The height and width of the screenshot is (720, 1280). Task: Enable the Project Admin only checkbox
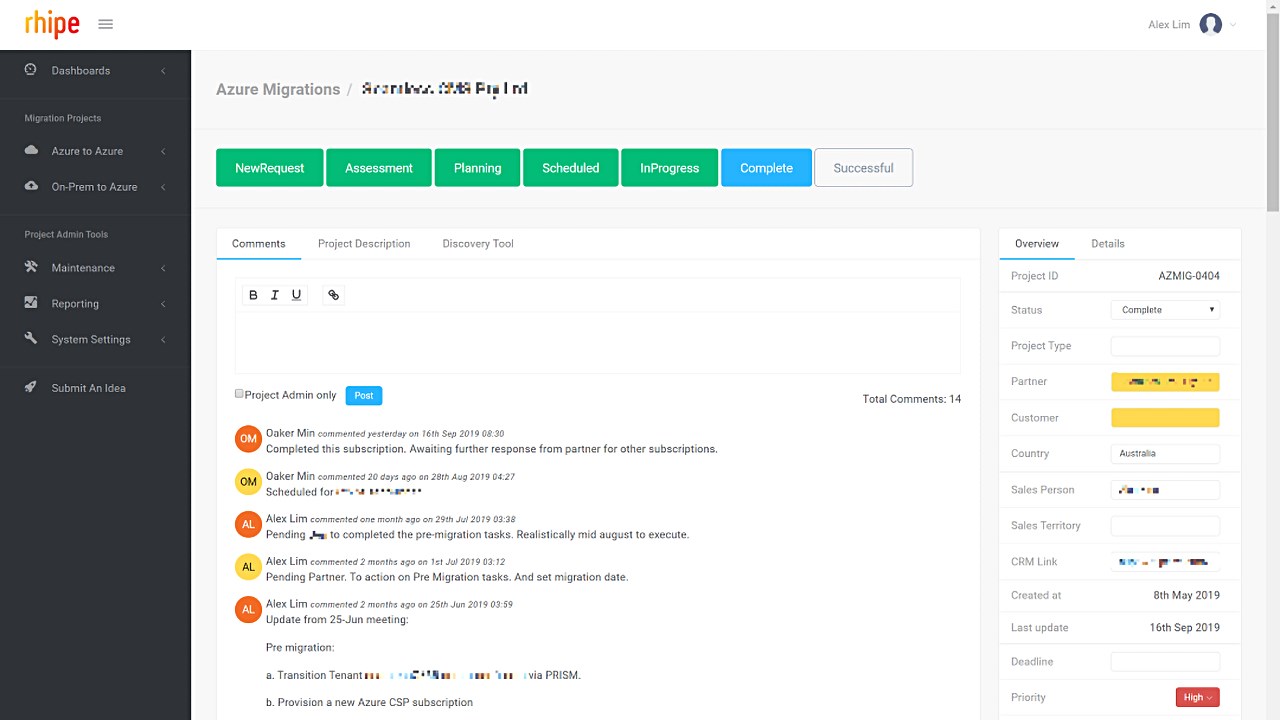coord(239,394)
